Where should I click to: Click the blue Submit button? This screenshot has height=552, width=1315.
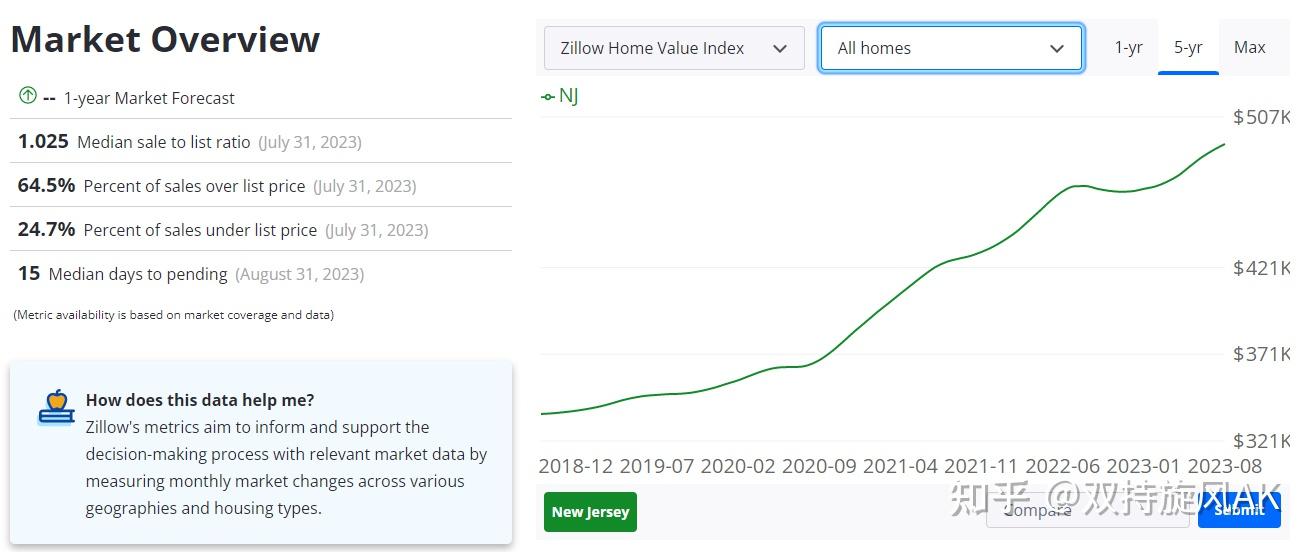click(x=1239, y=509)
